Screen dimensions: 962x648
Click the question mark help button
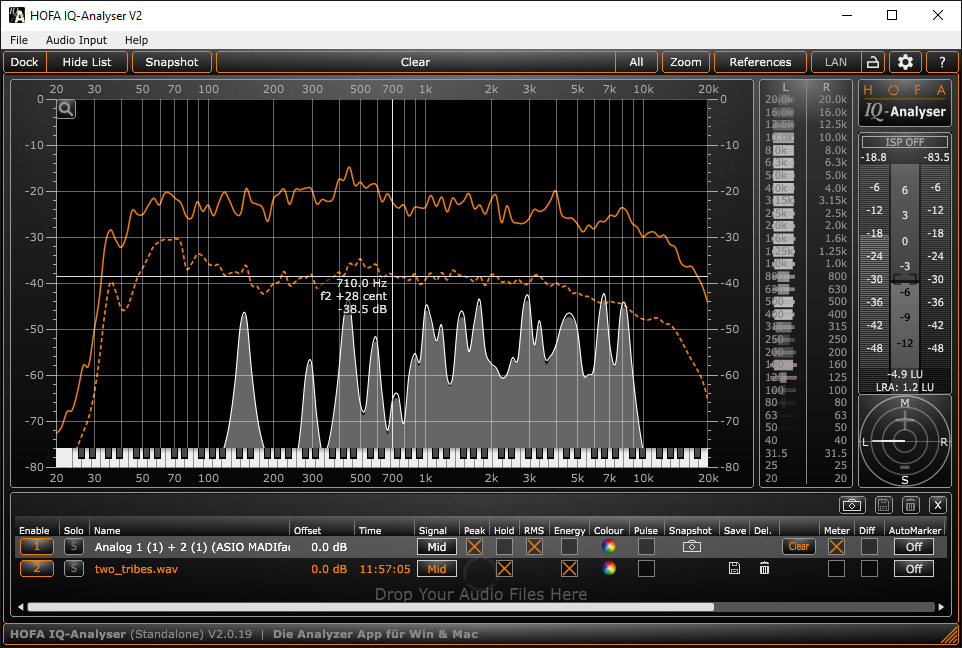(x=941, y=62)
